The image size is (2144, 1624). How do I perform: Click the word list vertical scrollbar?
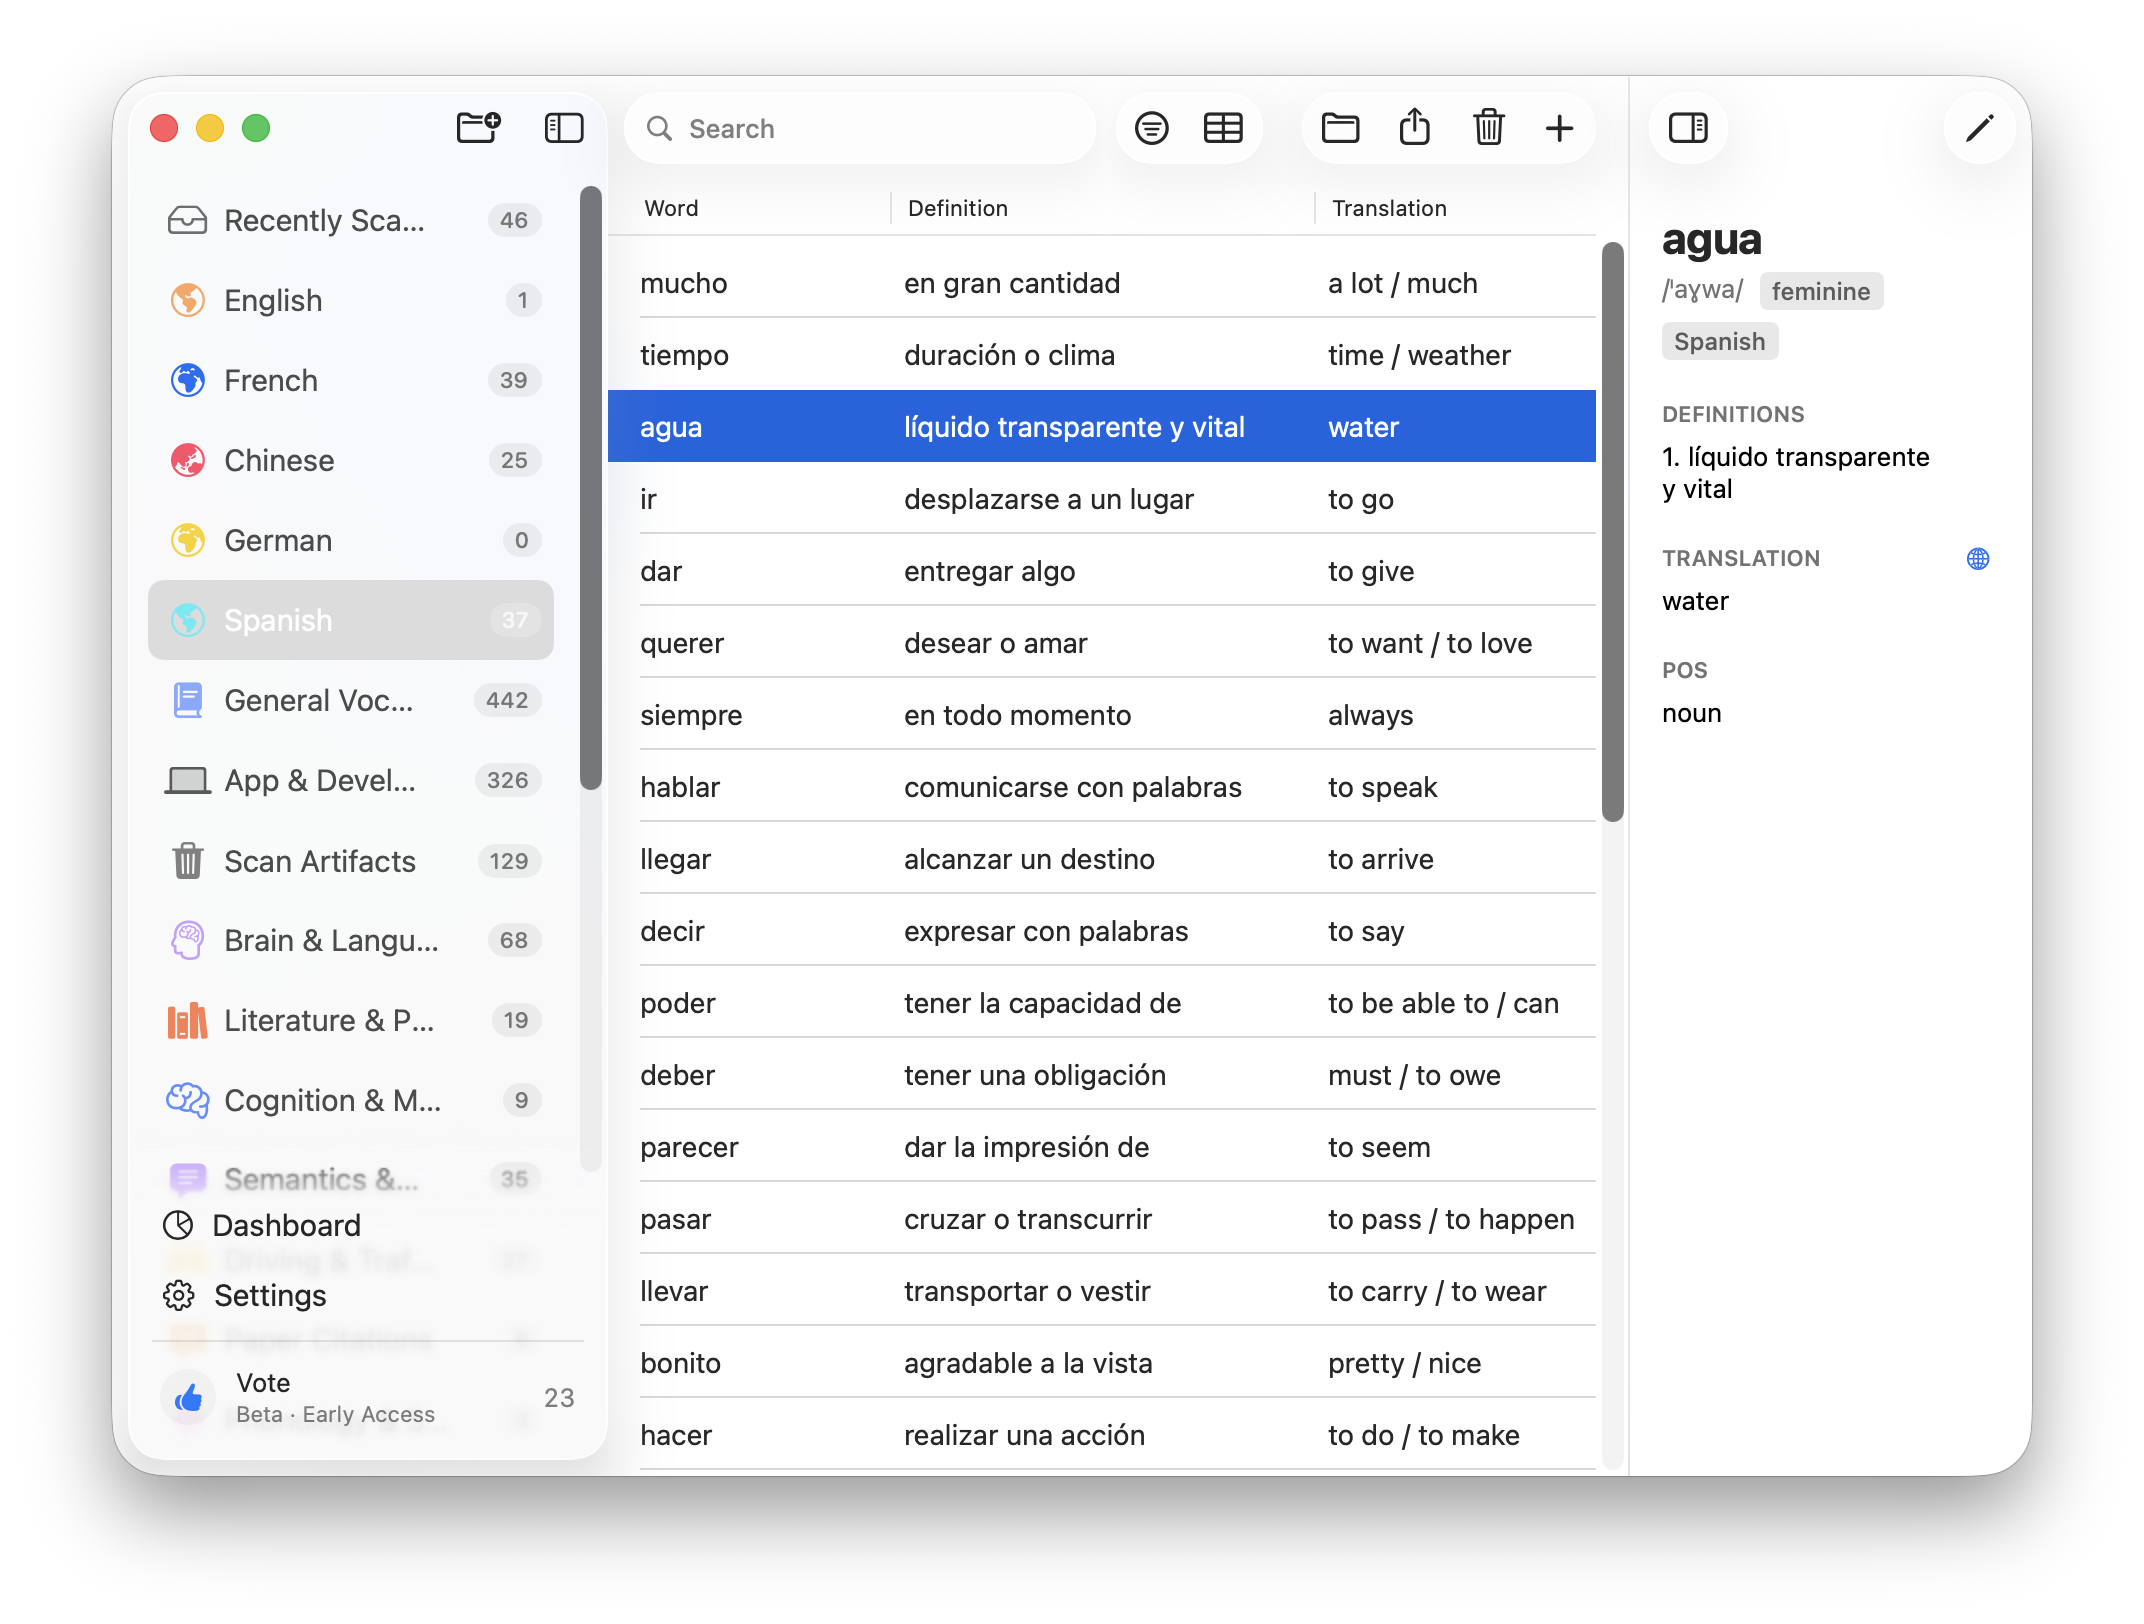pos(1612,532)
